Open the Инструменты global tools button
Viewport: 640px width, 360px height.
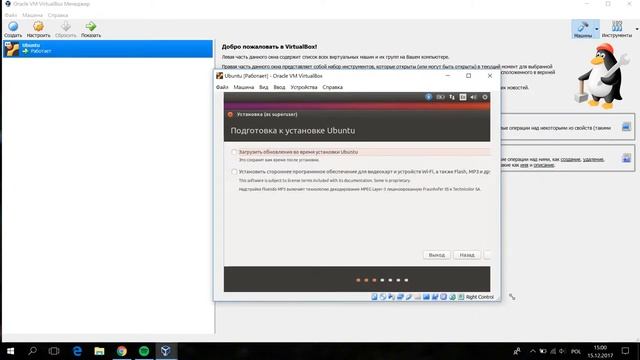[617, 29]
